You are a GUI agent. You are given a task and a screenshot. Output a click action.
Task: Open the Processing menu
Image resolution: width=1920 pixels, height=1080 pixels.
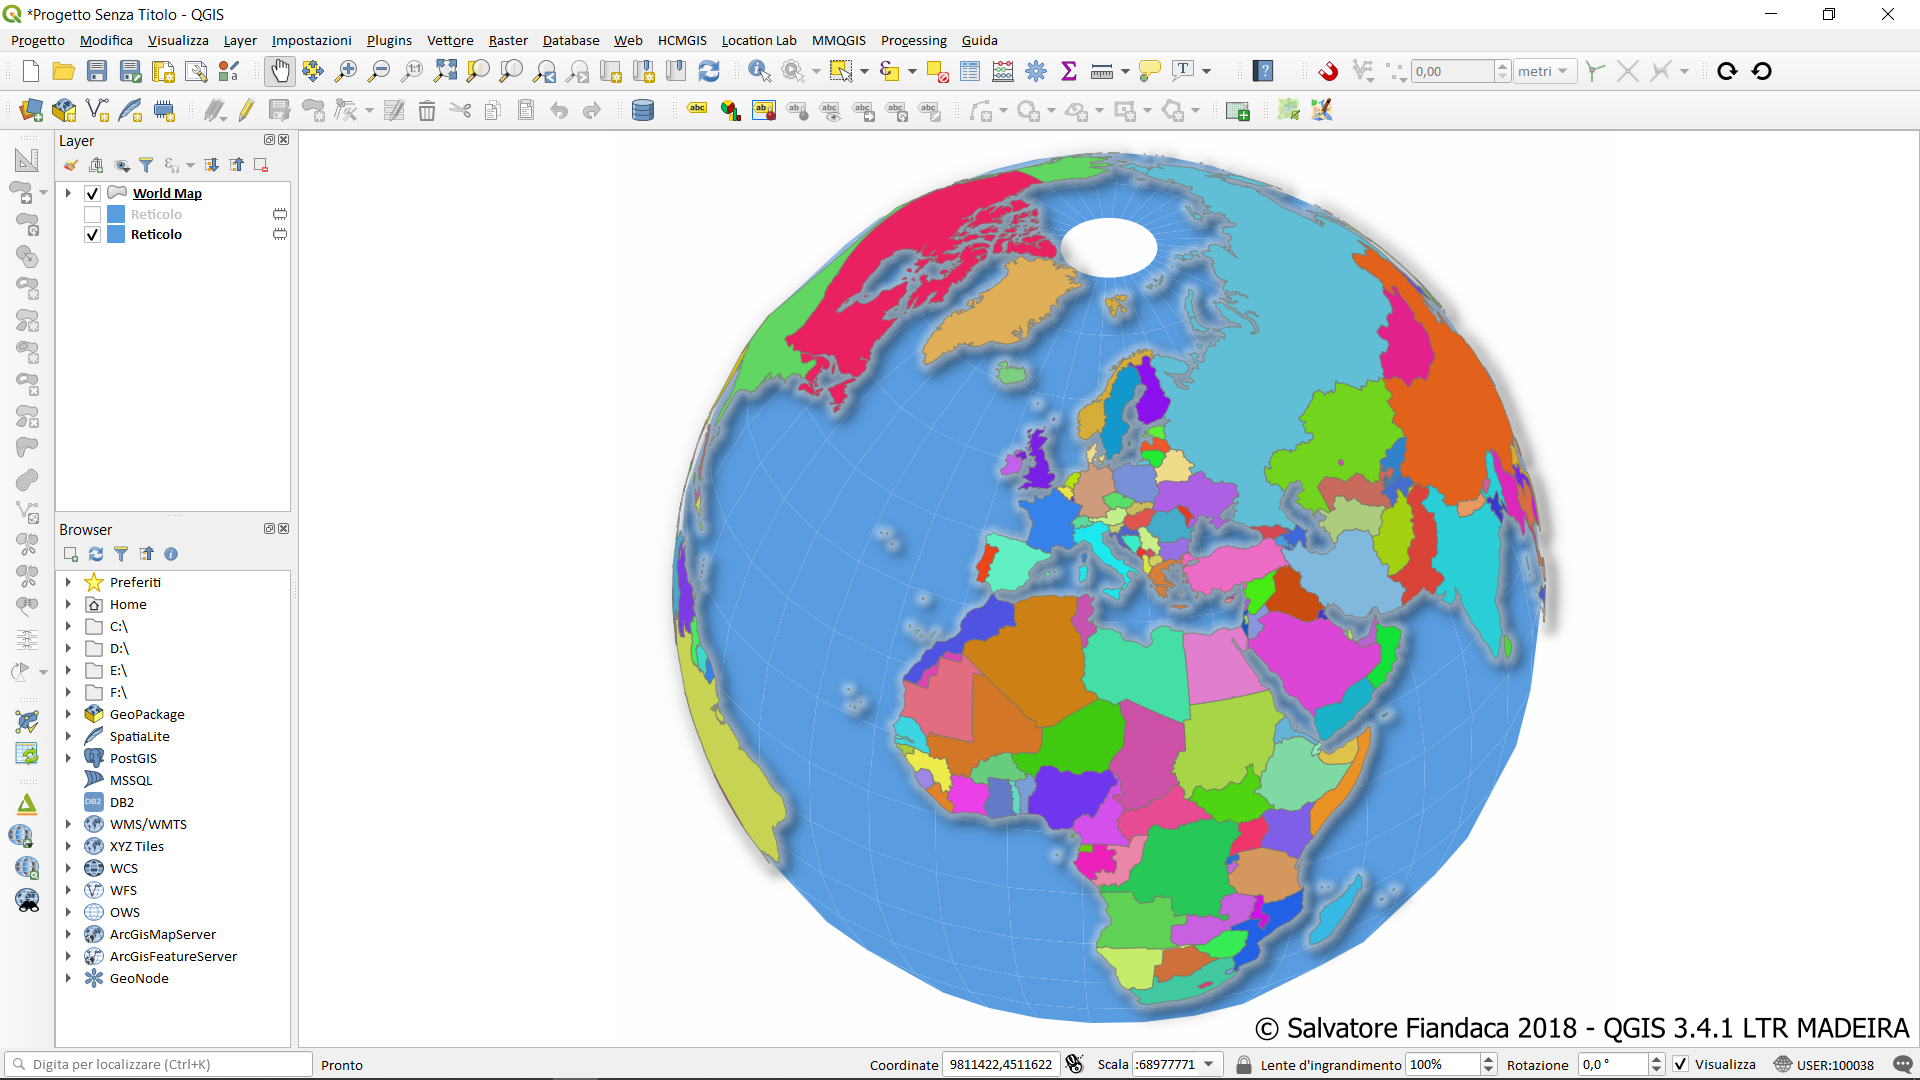point(913,40)
